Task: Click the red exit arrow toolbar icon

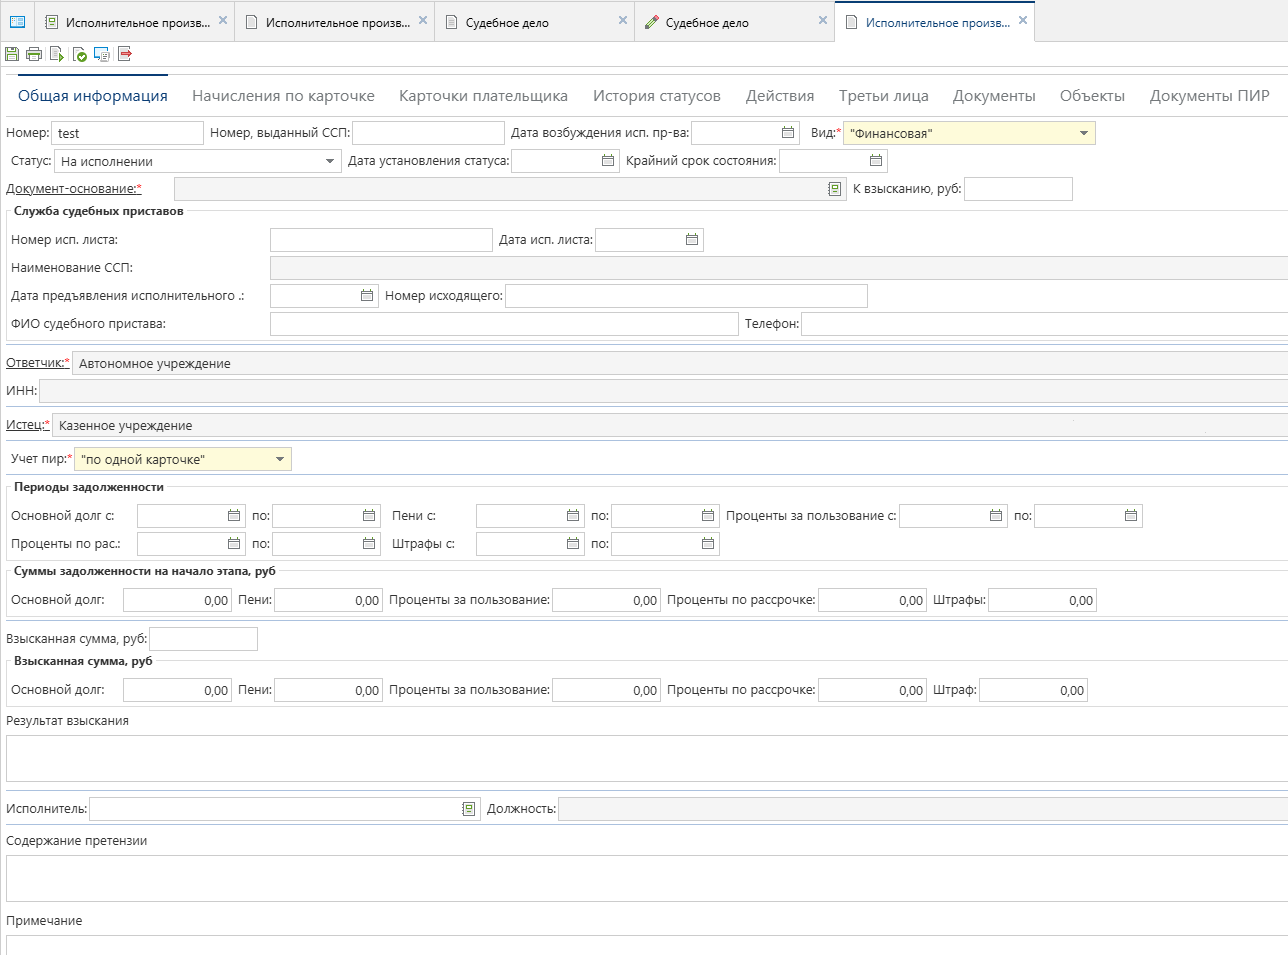Action: coord(125,54)
